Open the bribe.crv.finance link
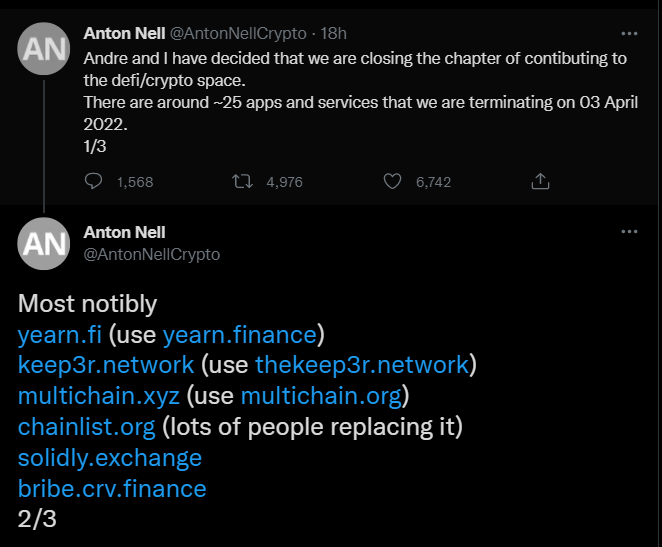Image resolution: width=662 pixels, height=547 pixels. click(x=112, y=489)
